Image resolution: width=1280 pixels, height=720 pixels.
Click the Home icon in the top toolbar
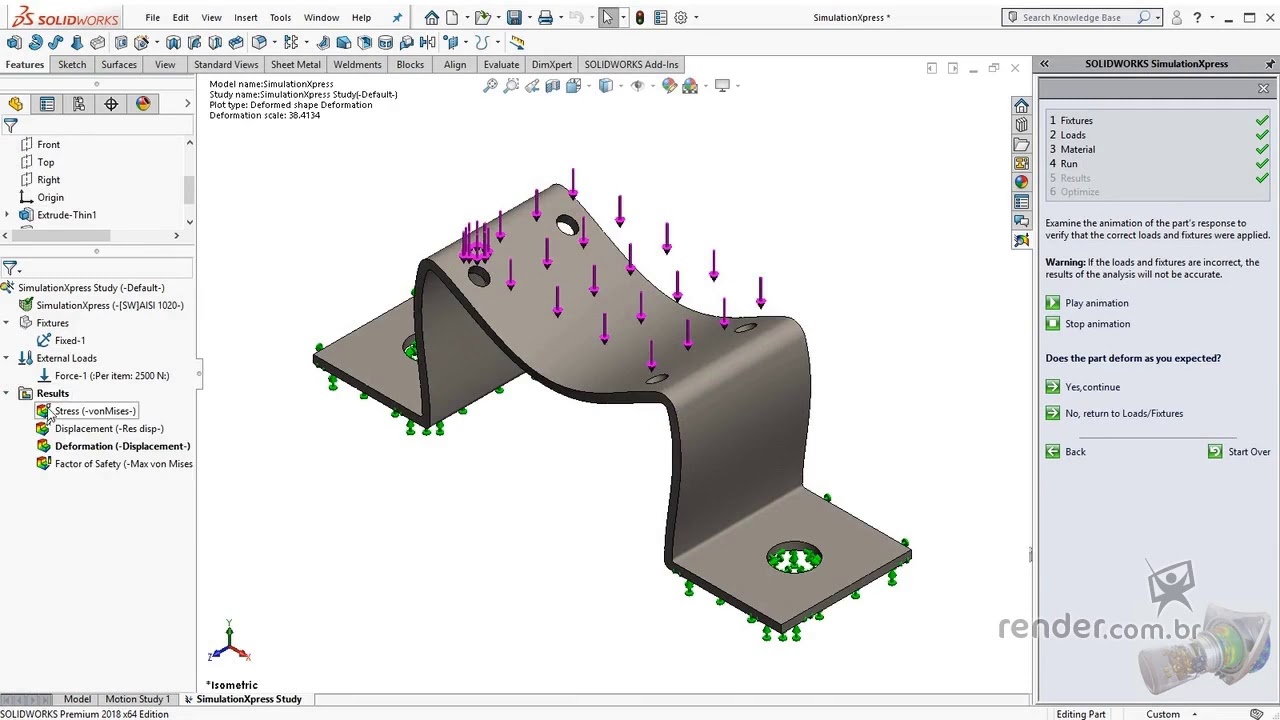[x=431, y=17]
